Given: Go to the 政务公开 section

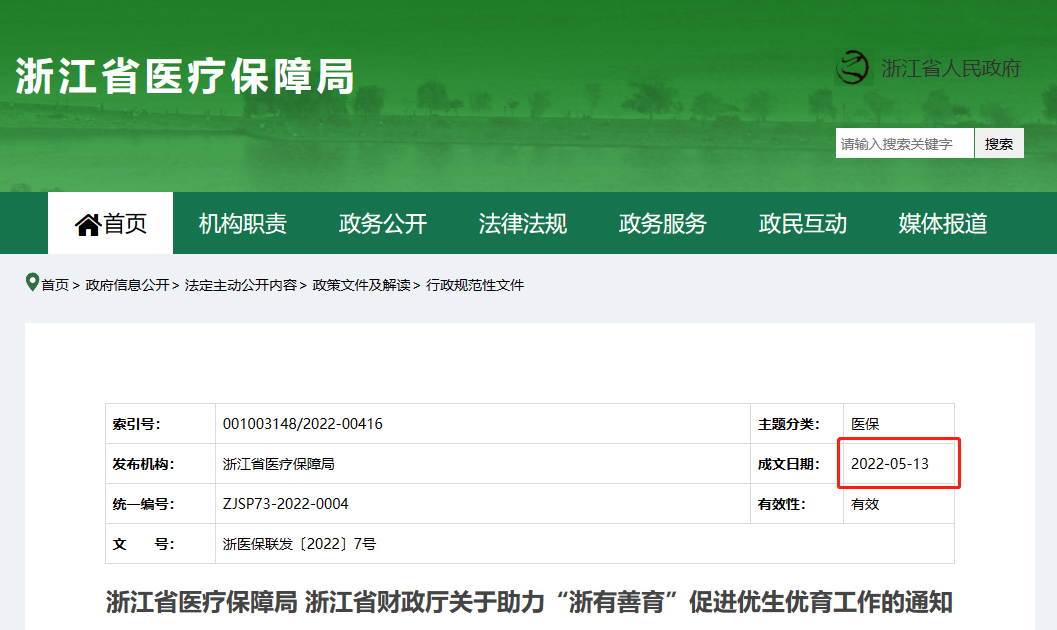Looking at the screenshot, I should tap(382, 224).
